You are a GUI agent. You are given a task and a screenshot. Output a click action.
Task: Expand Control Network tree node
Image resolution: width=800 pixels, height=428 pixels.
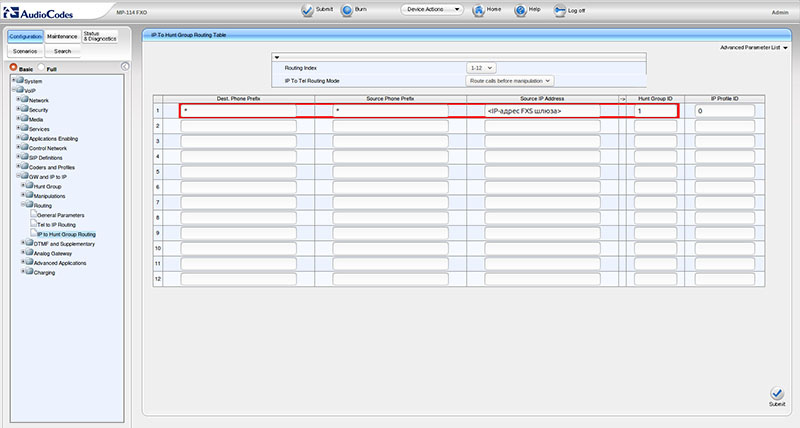pos(18,147)
